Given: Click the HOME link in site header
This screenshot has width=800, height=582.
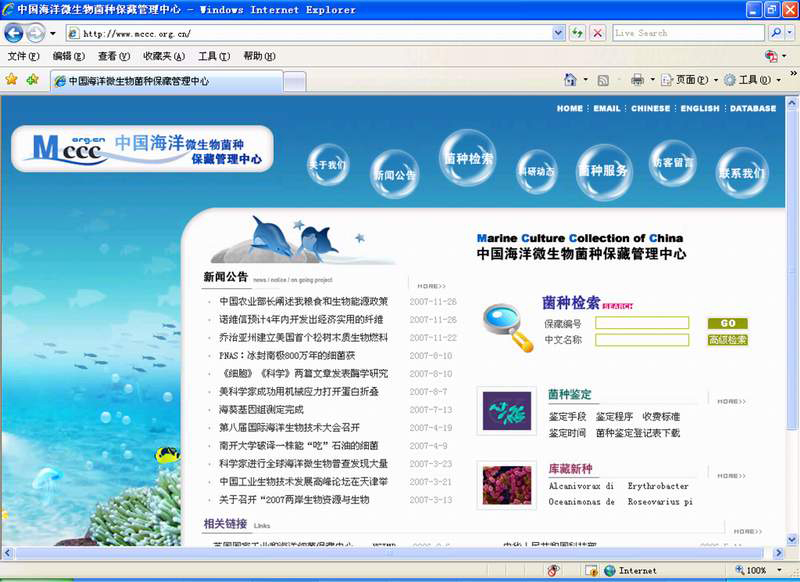Looking at the screenshot, I should coord(569,109).
